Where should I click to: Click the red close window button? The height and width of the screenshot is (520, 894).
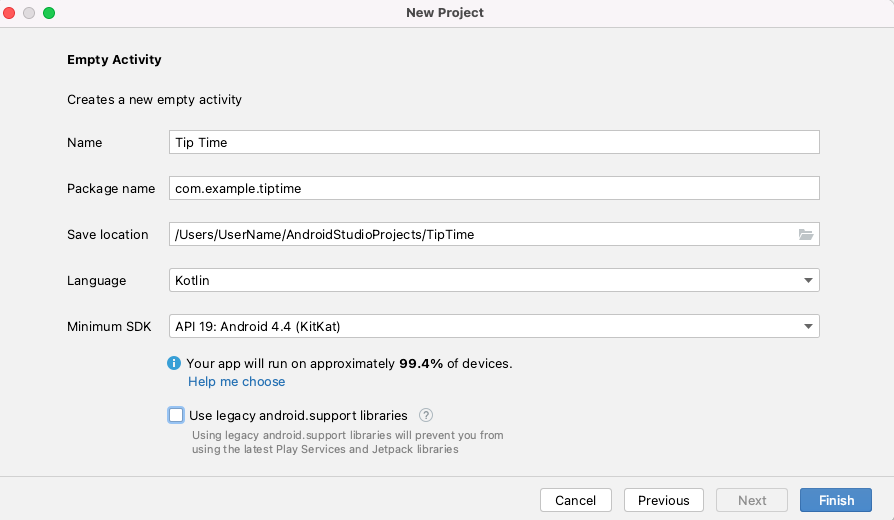[x=10, y=13]
